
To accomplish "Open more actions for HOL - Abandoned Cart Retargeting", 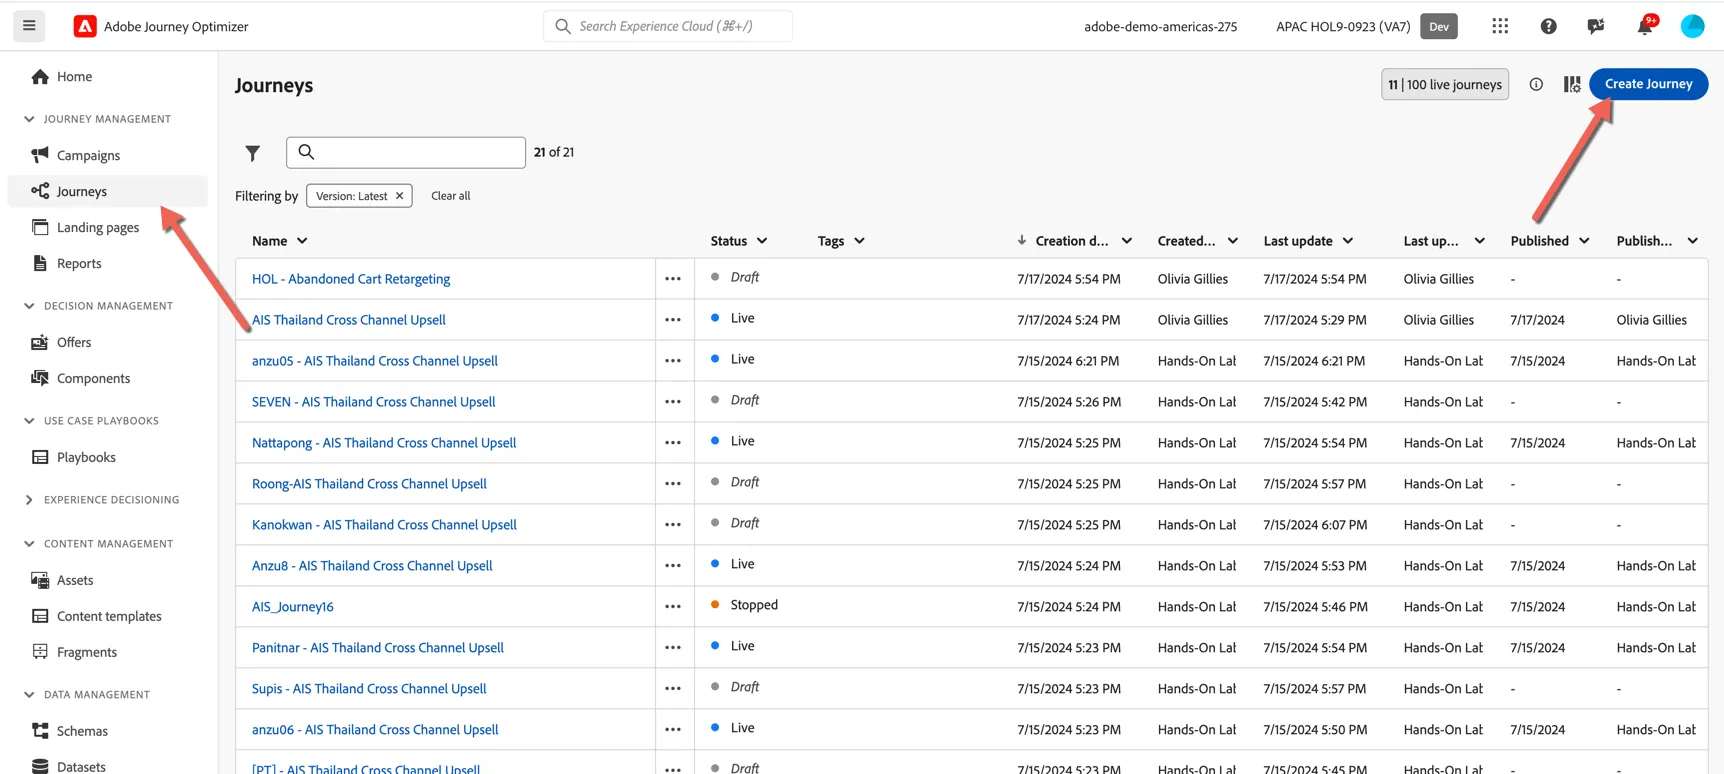I will tap(673, 279).
